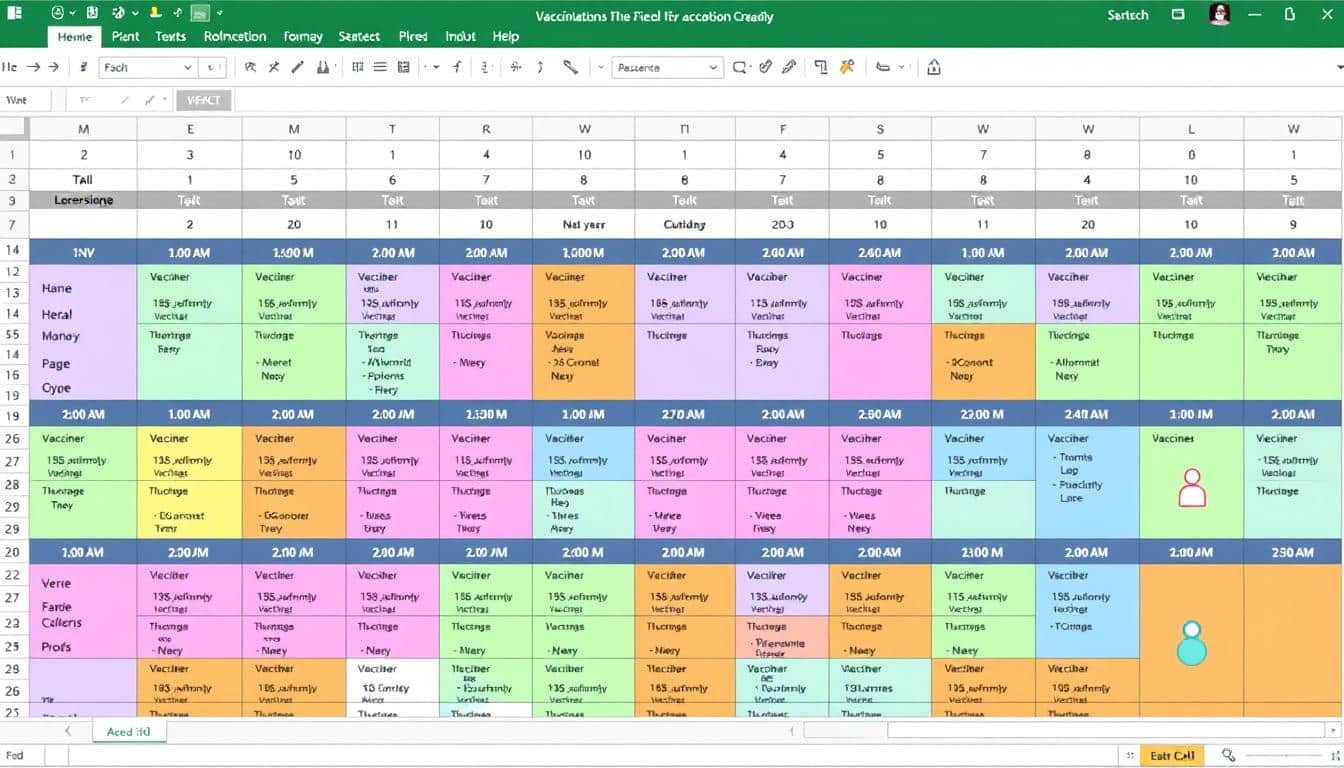The width and height of the screenshot is (1344, 768).
Task: Click the align lines icon in toolbar
Action: pyautogui.click(x=380, y=67)
